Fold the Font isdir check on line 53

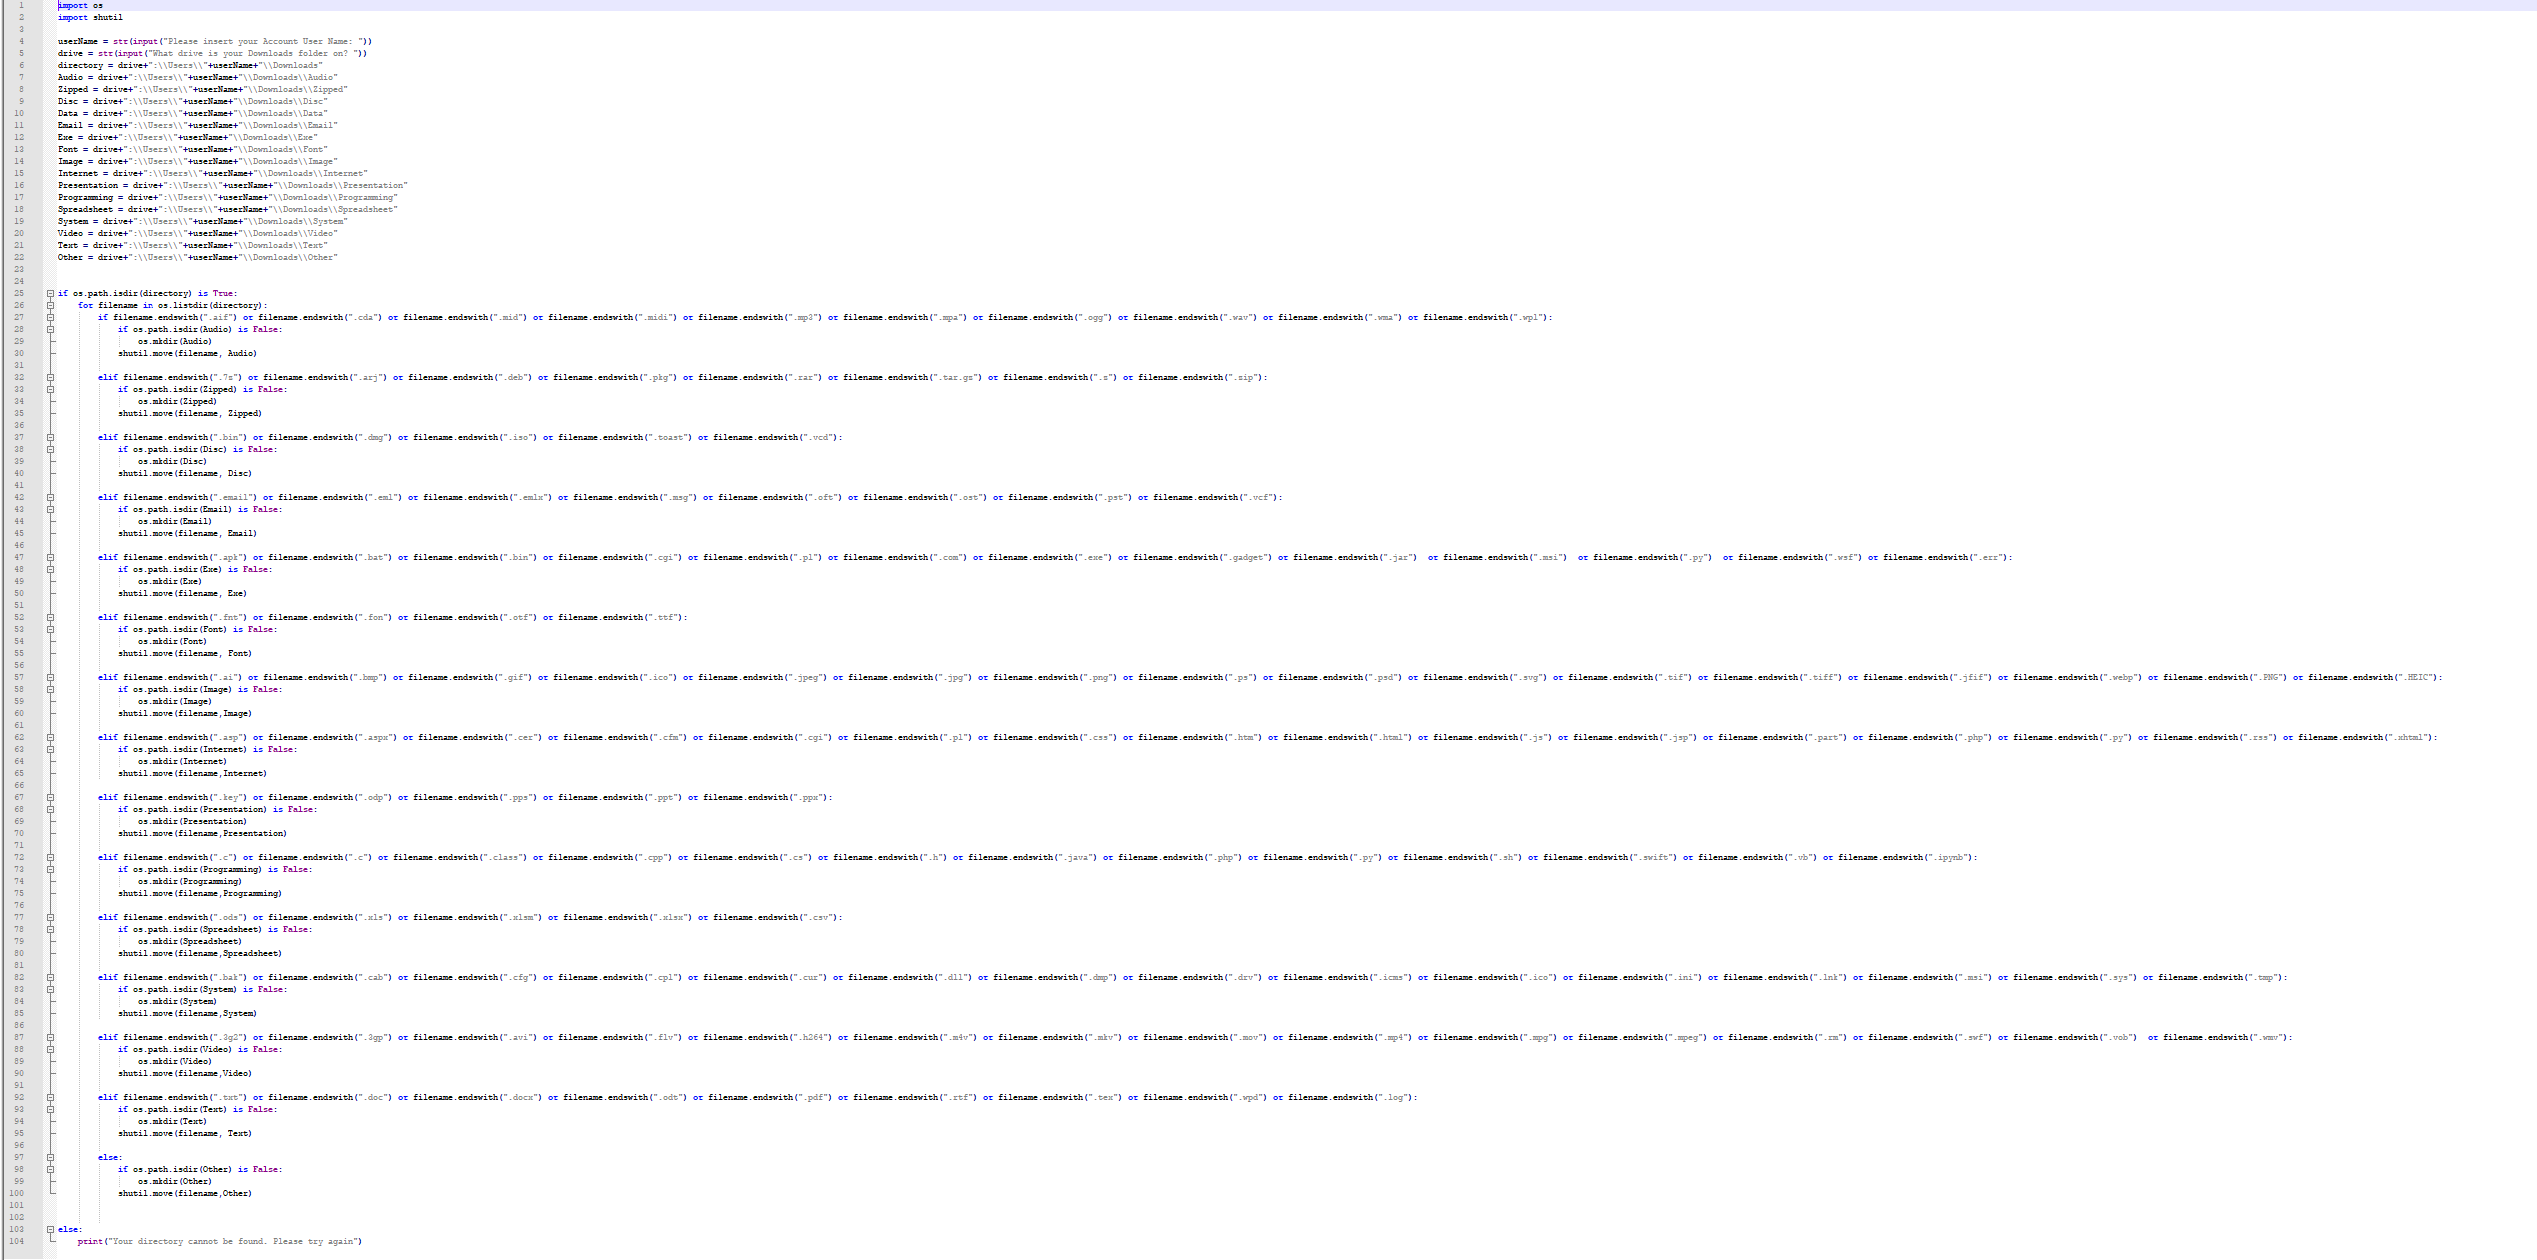point(50,629)
